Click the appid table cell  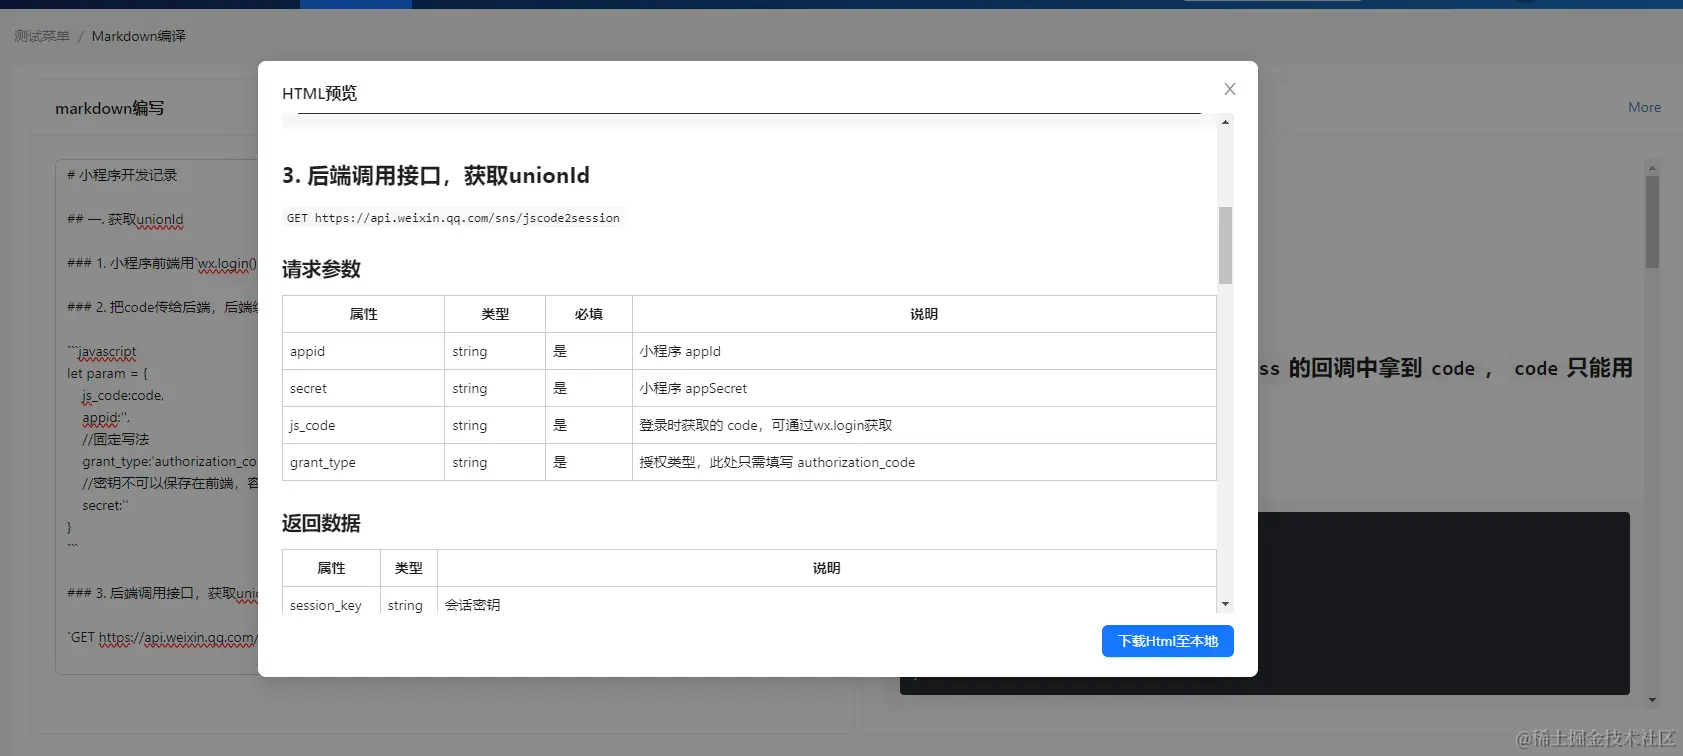click(364, 351)
